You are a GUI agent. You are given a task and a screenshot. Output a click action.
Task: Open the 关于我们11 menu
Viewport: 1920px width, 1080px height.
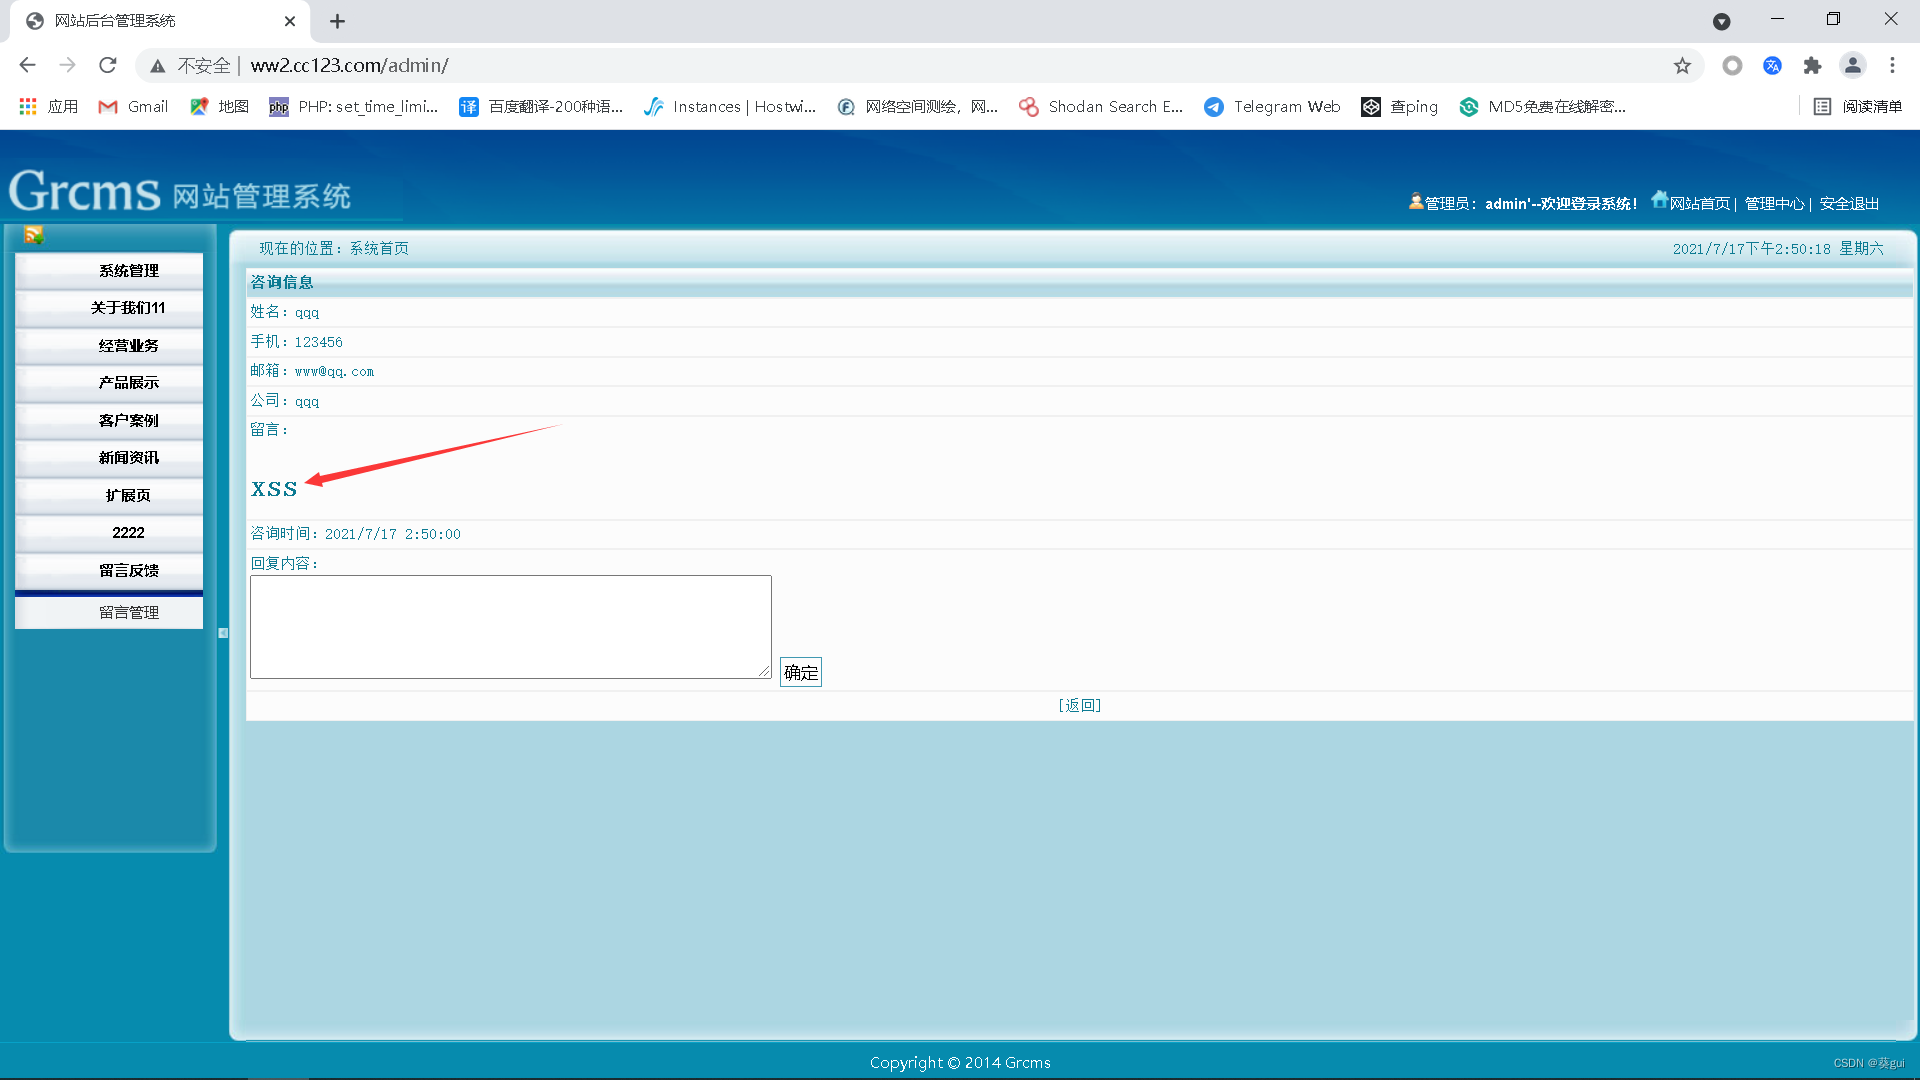(109, 308)
